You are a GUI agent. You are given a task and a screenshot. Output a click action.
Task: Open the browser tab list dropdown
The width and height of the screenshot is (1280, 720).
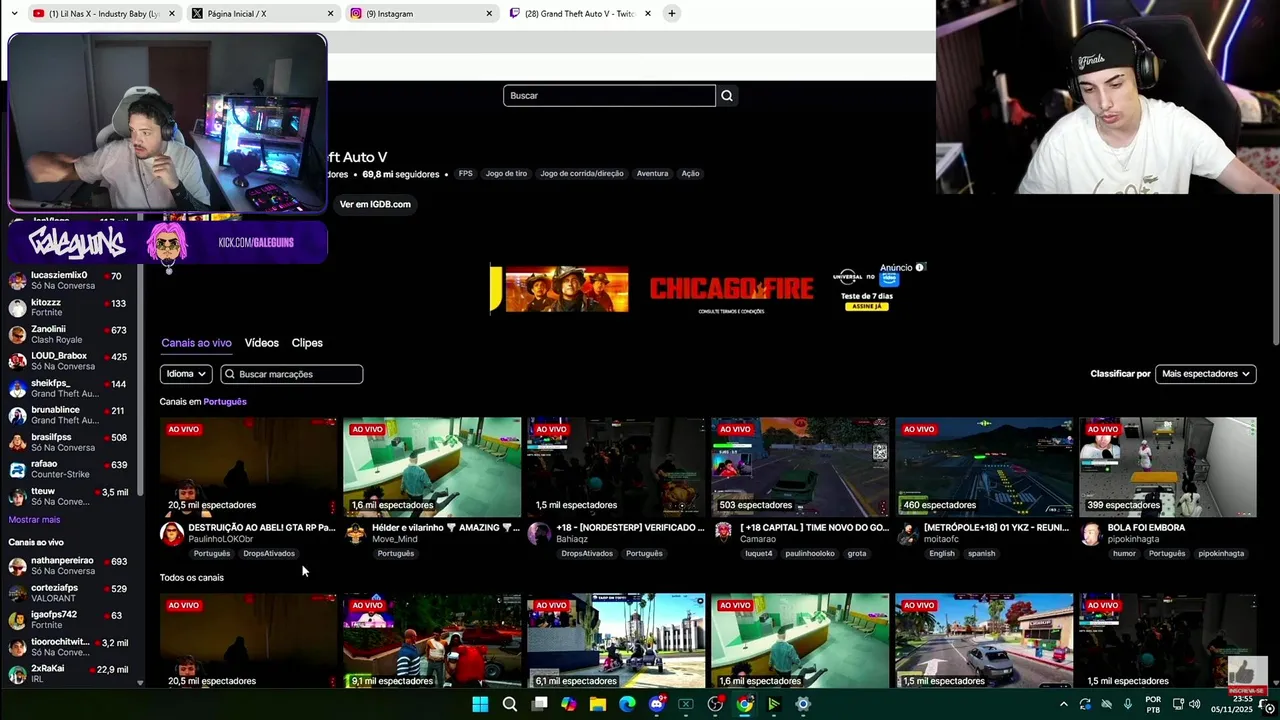point(14,13)
